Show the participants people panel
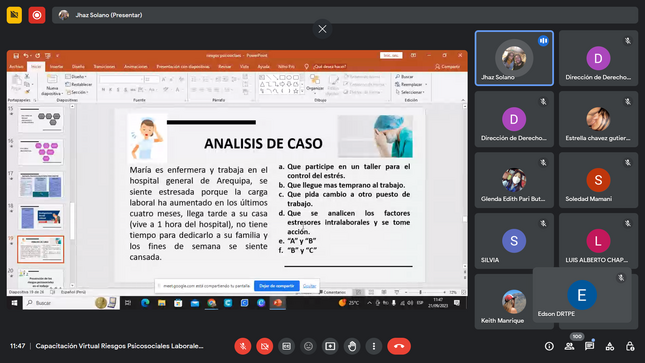Image resolution: width=645 pixels, height=363 pixels. click(x=570, y=347)
